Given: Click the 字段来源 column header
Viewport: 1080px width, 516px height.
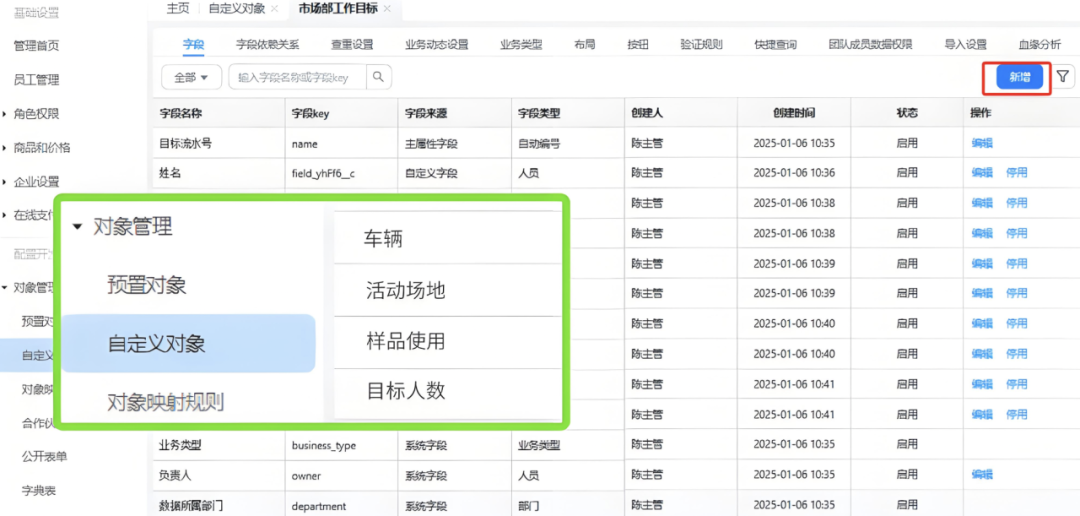Looking at the screenshot, I should 426,113.
